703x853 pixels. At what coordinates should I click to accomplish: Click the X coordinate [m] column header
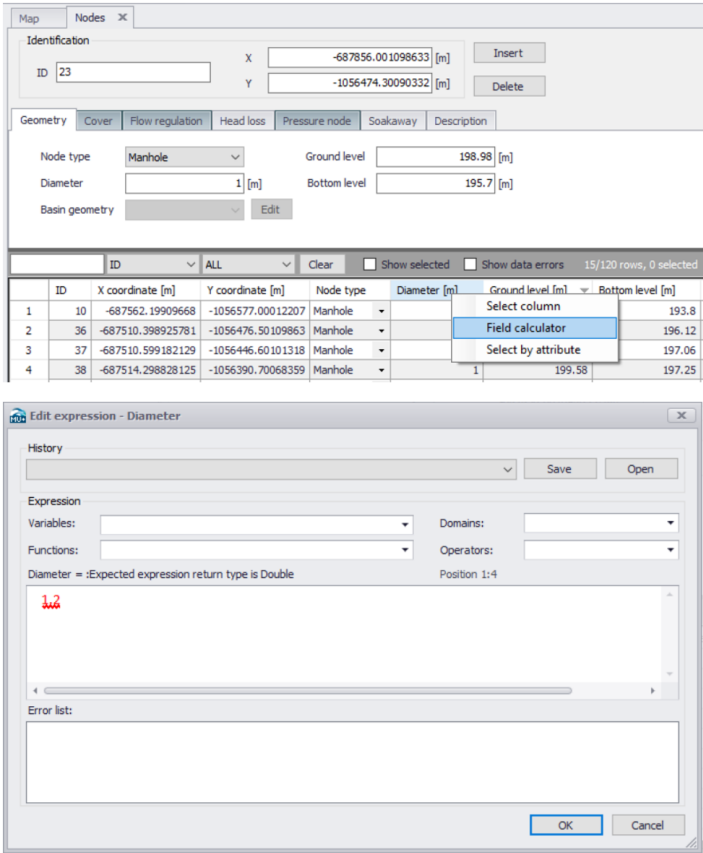[x=146, y=290]
